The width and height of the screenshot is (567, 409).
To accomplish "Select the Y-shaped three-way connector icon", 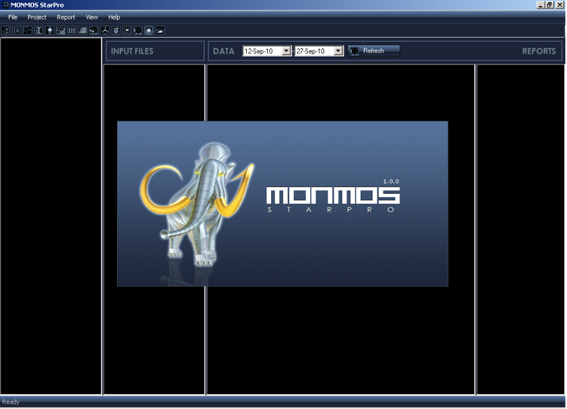I will (x=105, y=30).
